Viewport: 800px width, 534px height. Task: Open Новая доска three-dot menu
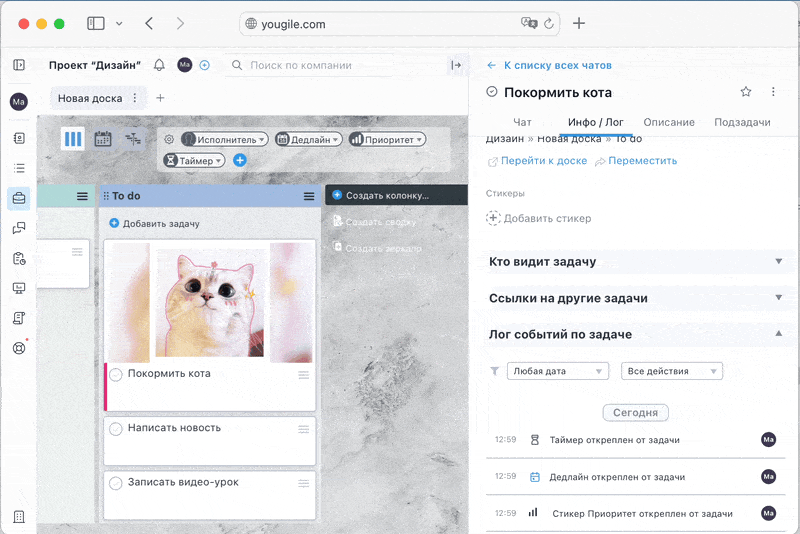coord(135,98)
